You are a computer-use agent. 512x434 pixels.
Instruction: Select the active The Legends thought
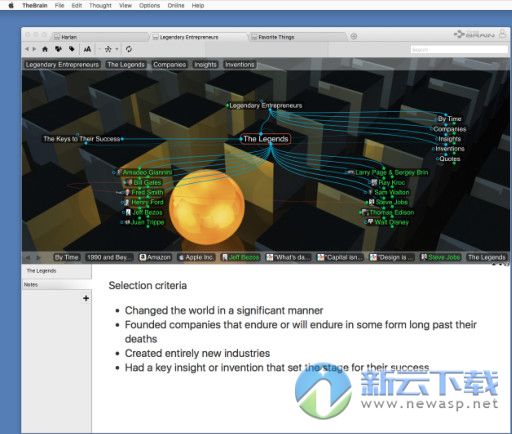coord(266,139)
